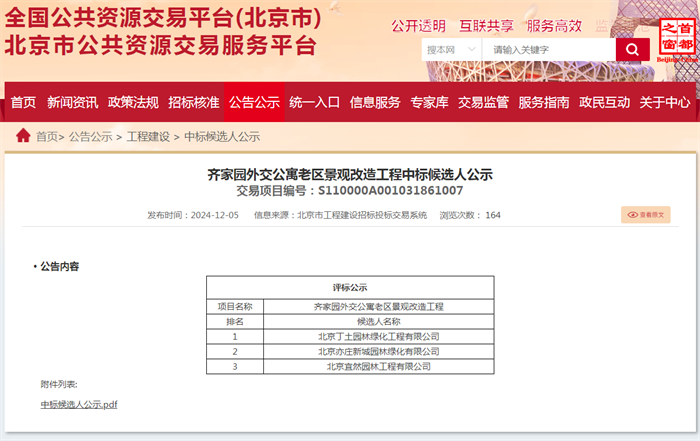Open the 查看原文 view original button
This screenshot has width=700, height=441.
point(646,215)
